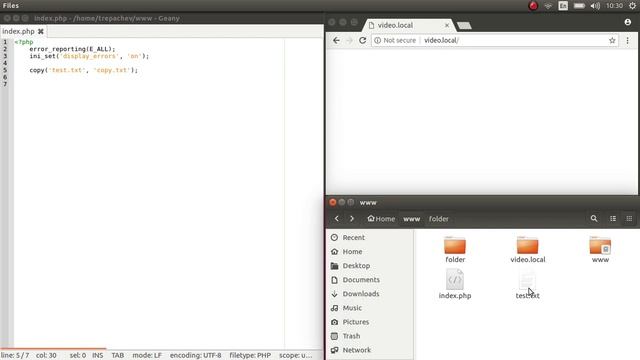
Task: Click the 'filetype: PHP' status entry
Action: click(250, 356)
